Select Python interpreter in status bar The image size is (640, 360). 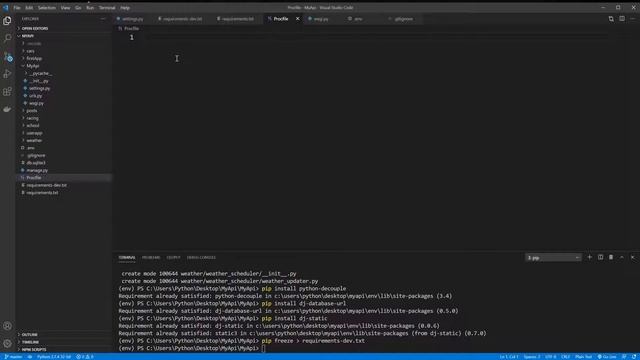pos(53,357)
